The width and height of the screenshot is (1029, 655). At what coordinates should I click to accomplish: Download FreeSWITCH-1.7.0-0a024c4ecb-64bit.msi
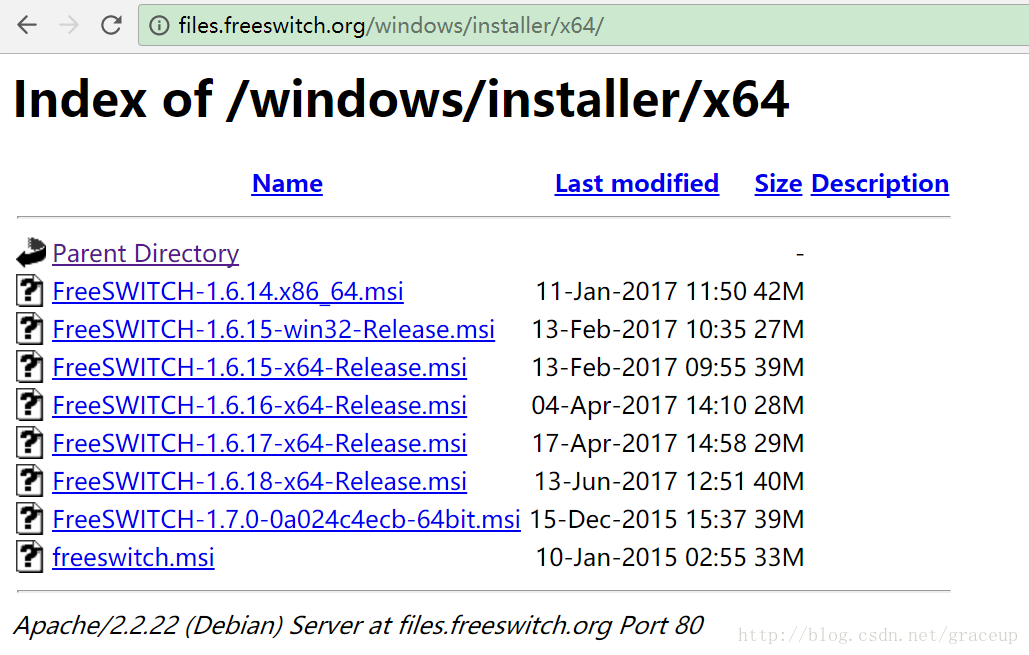point(286,520)
